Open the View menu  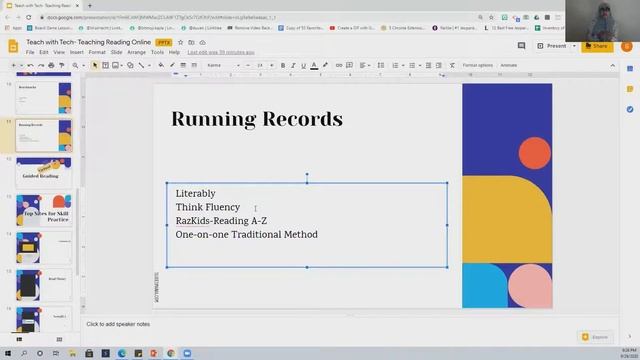(59, 52)
